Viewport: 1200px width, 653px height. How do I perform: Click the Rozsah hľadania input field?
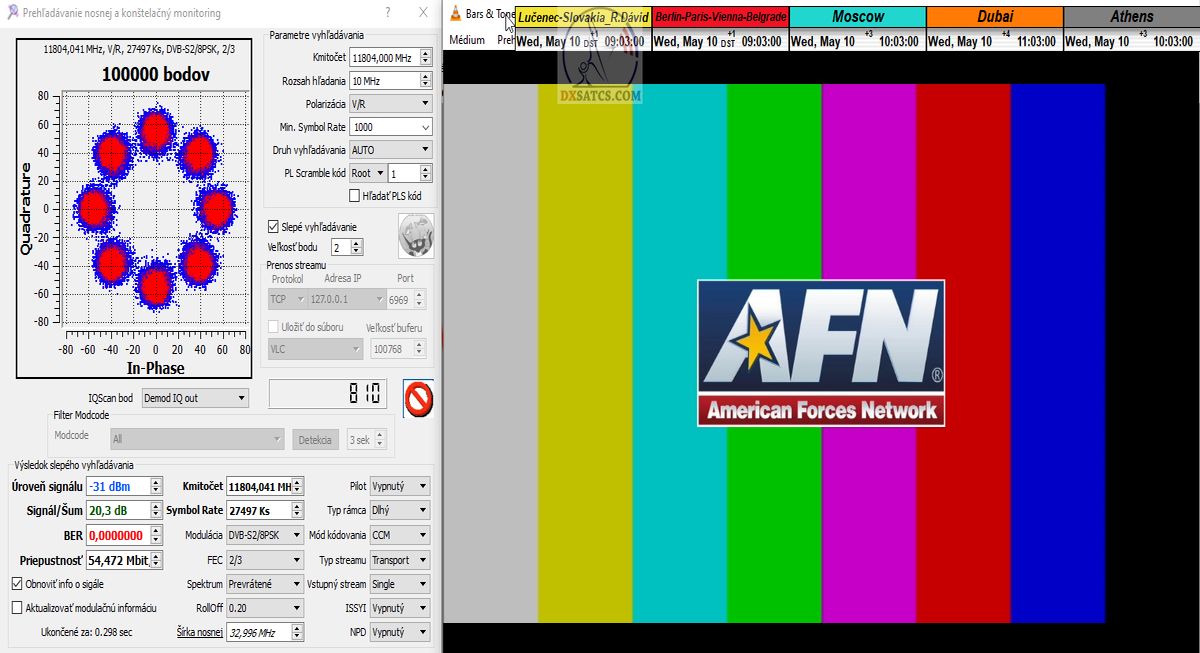tap(382, 81)
